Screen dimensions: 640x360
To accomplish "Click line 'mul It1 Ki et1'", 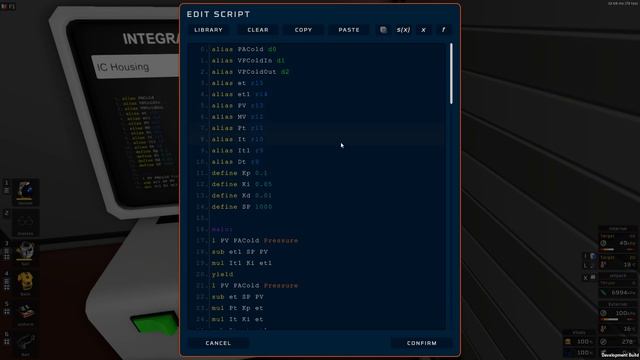I will click(241, 263).
